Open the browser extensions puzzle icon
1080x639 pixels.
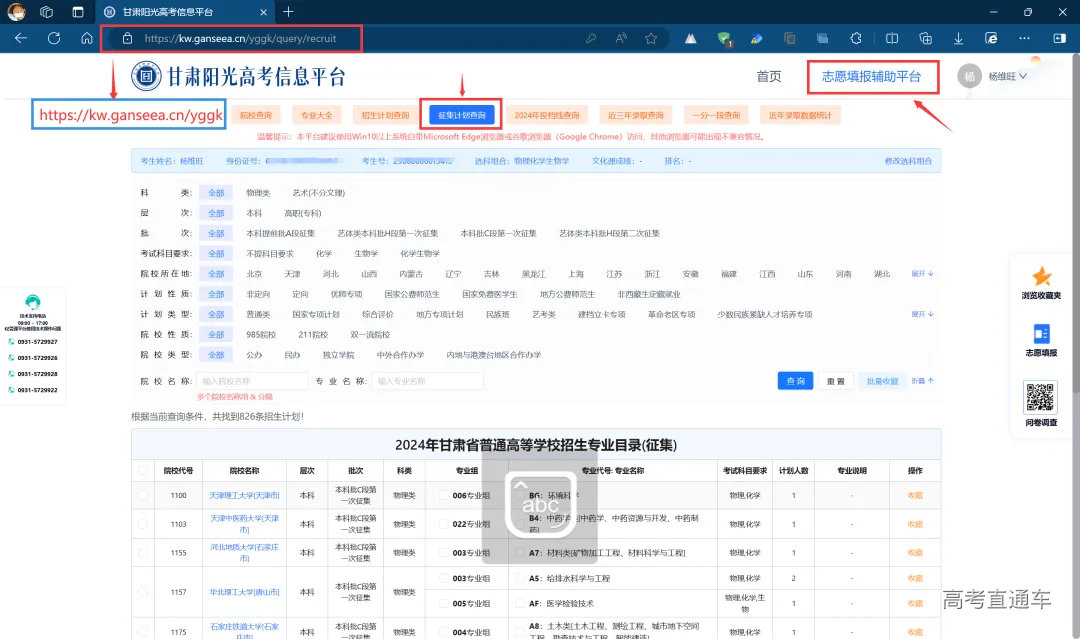point(856,38)
